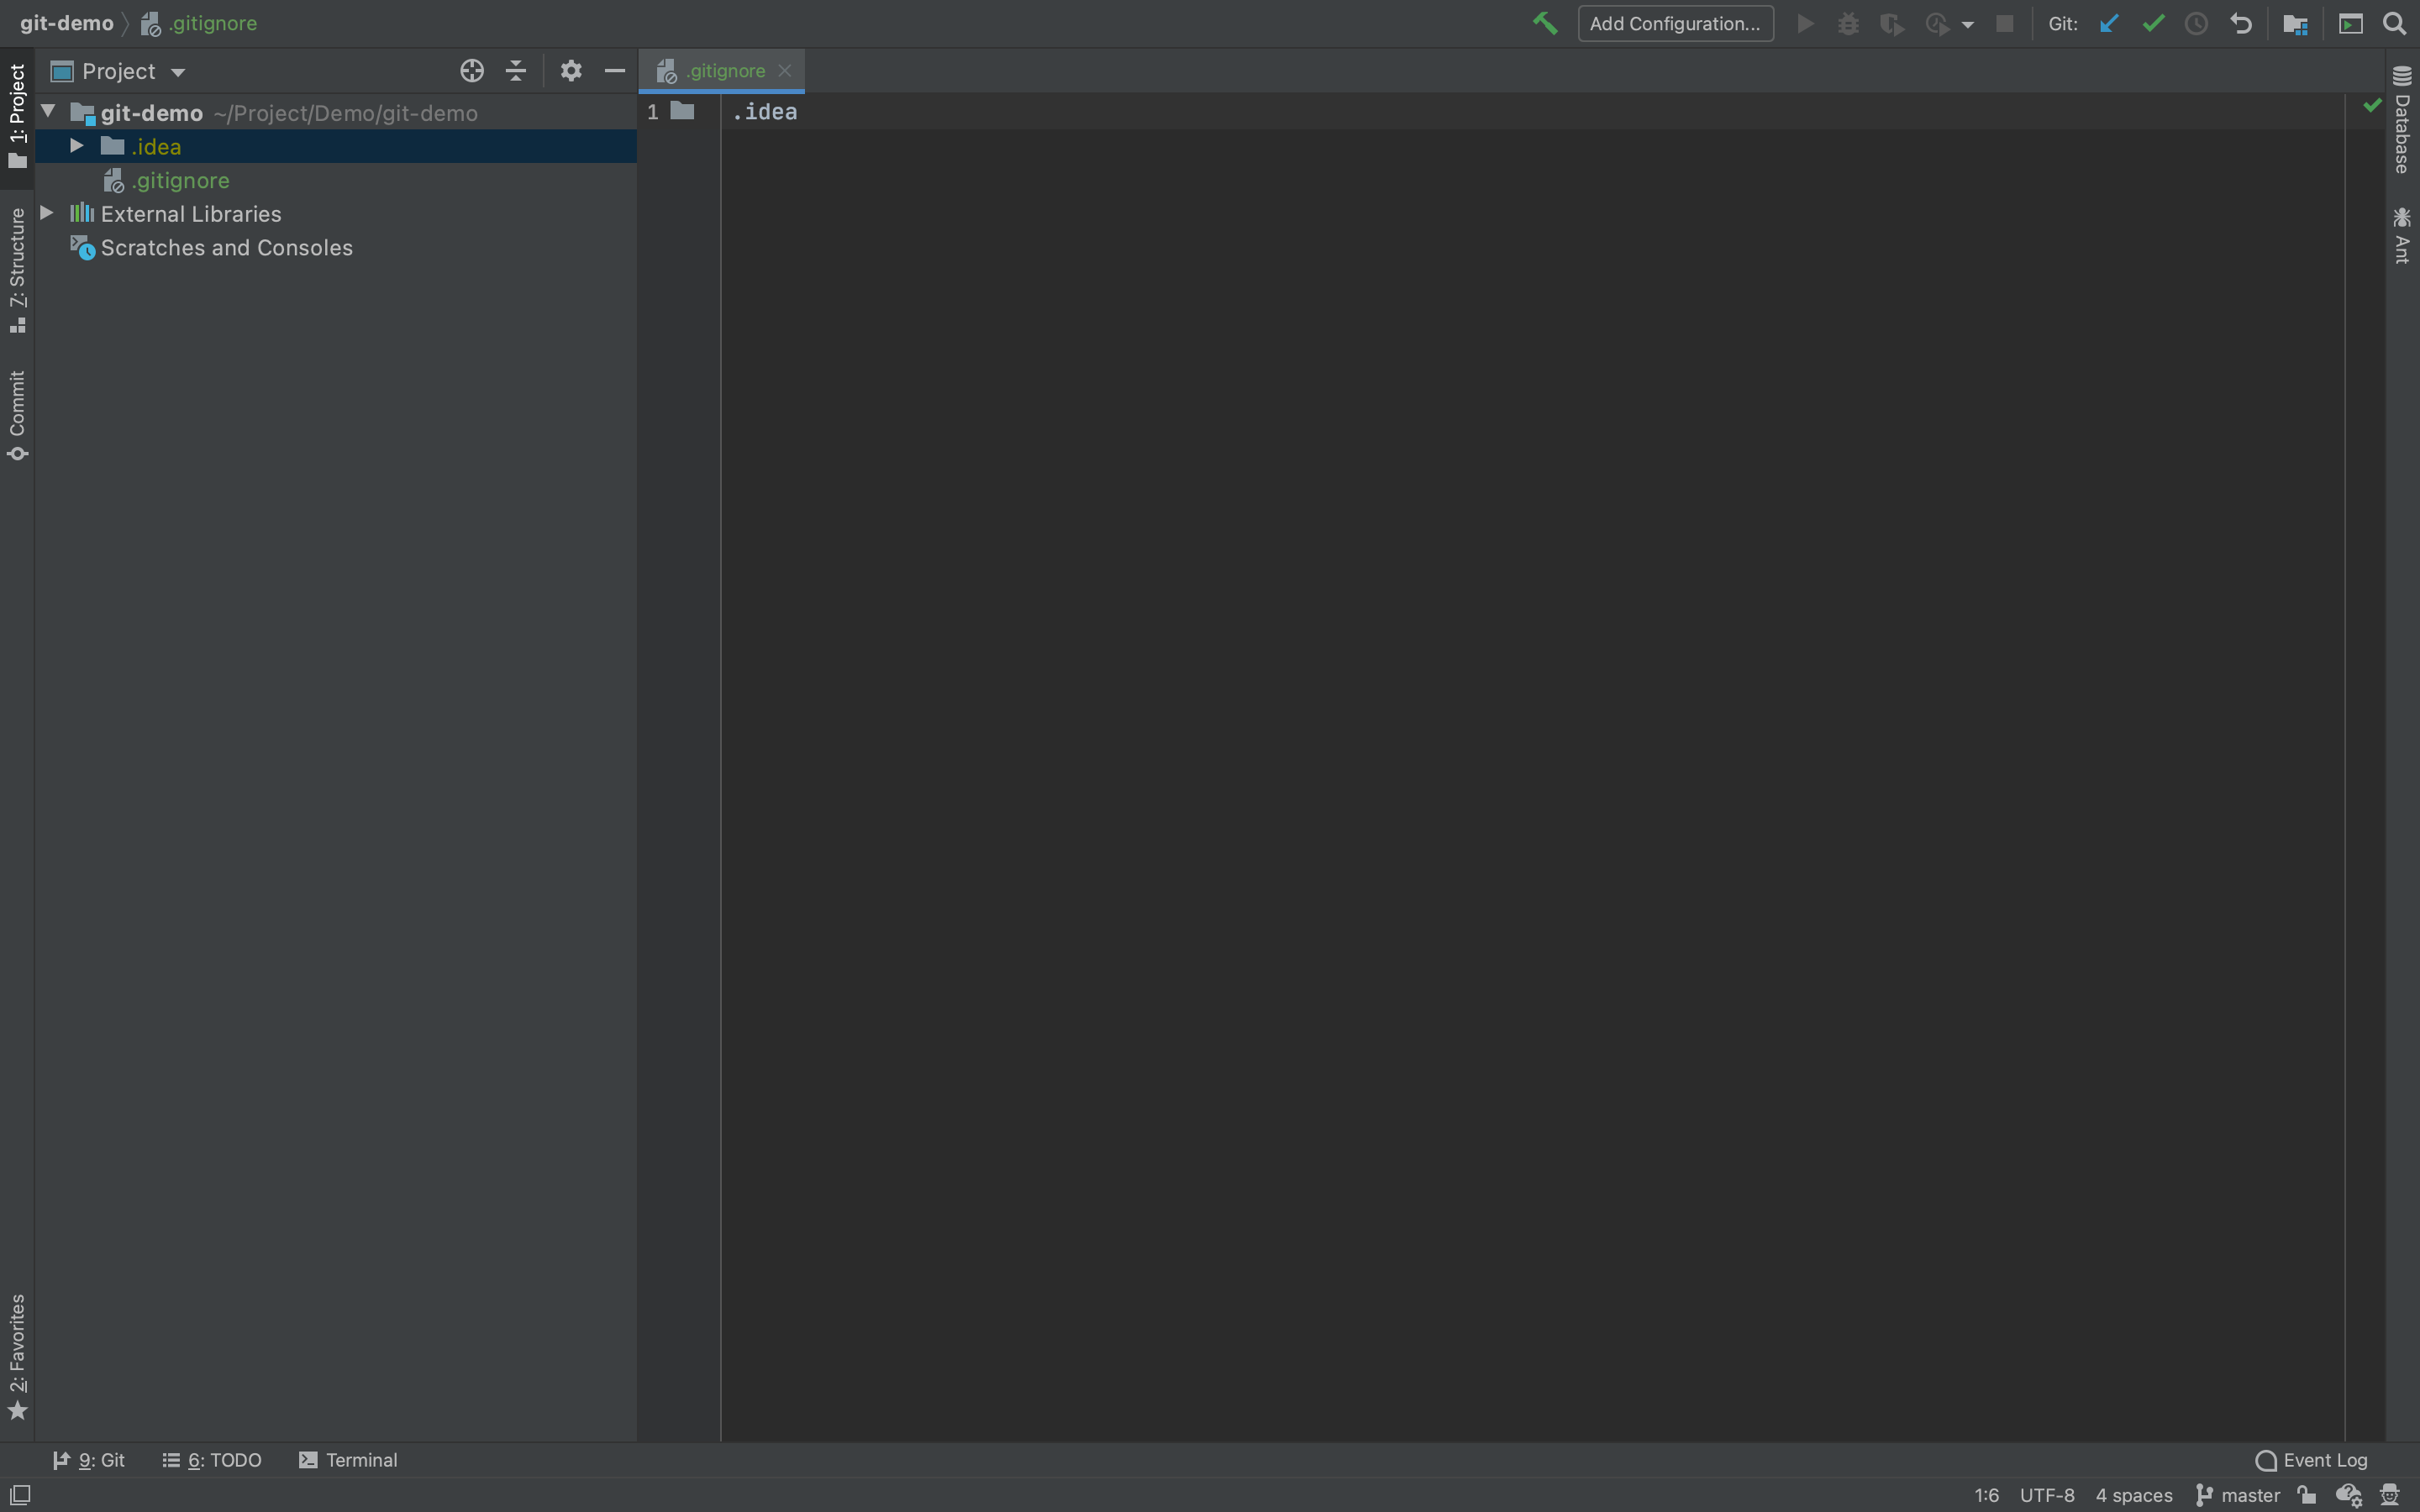The image size is (2420, 1512).
Task: Toggle the Commit side tool window
Action: click(x=17, y=415)
